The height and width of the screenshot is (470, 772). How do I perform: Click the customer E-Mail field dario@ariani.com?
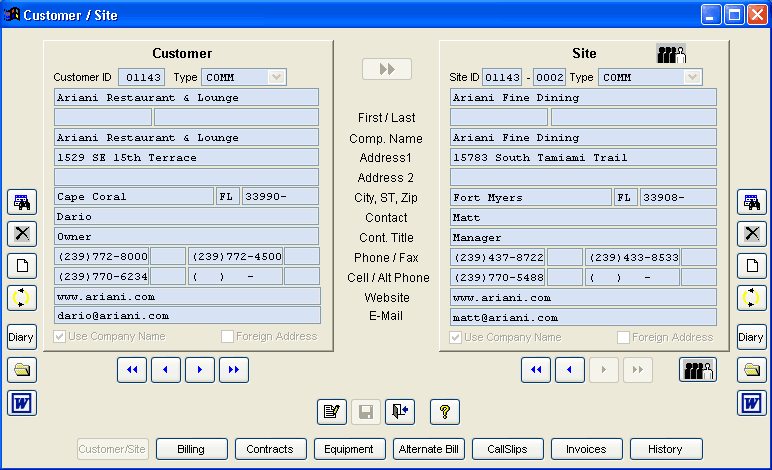187,315
